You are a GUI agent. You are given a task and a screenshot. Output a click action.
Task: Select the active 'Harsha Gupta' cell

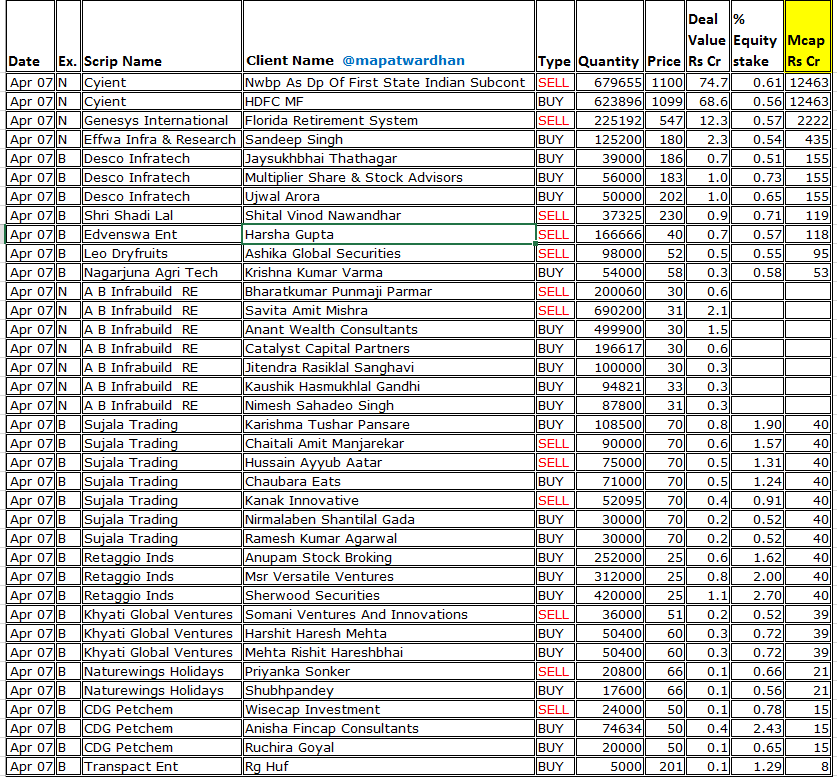click(x=389, y=235)
